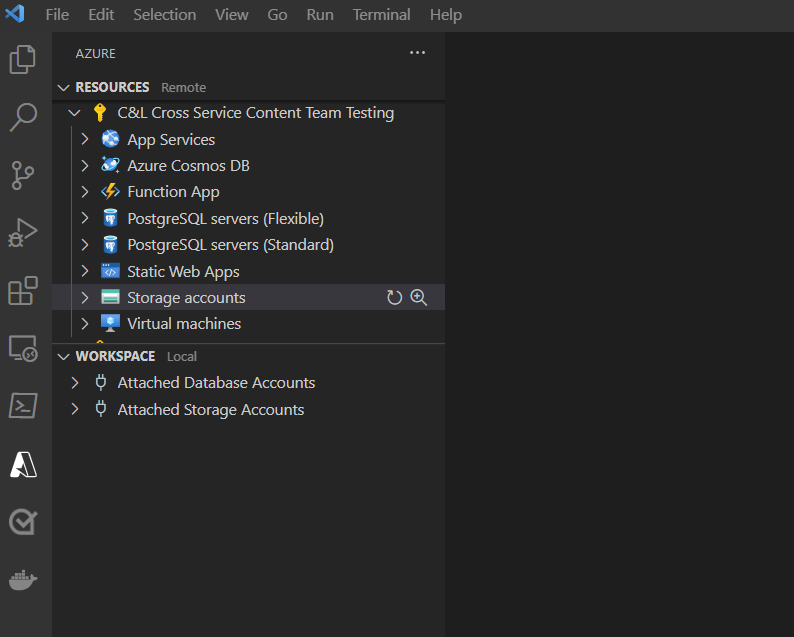
Task: Expand the Azure Cosmos DB node
Action: click(85, 166)
